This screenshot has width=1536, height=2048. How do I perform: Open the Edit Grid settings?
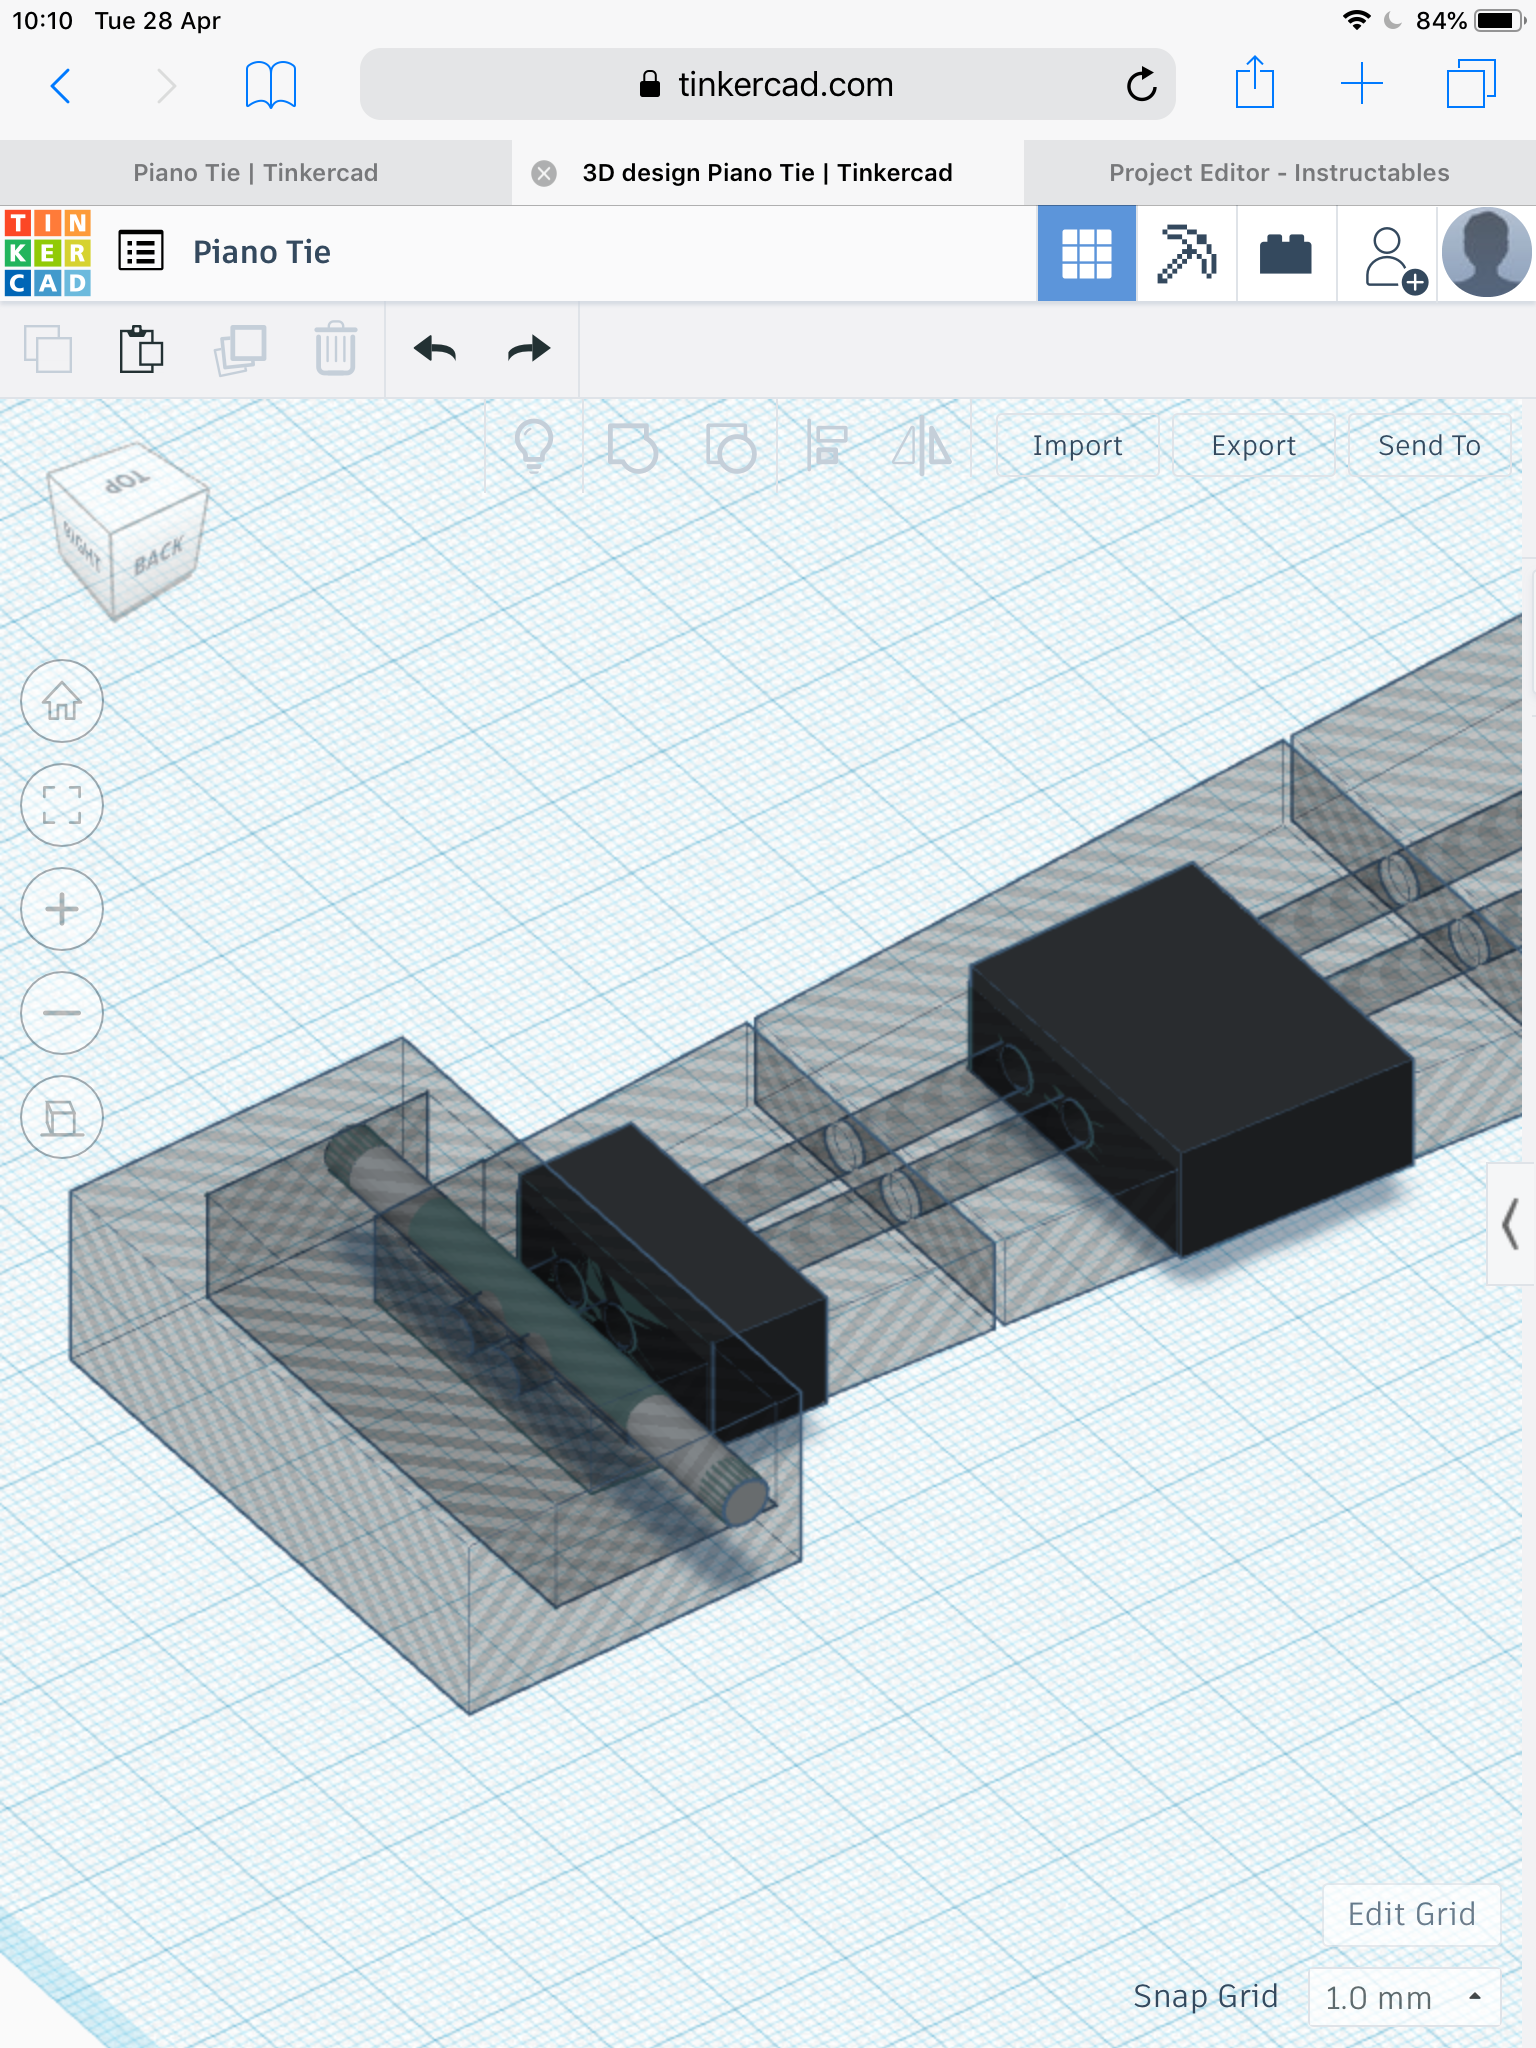pyautogui.click(x=1411, y=1914)
